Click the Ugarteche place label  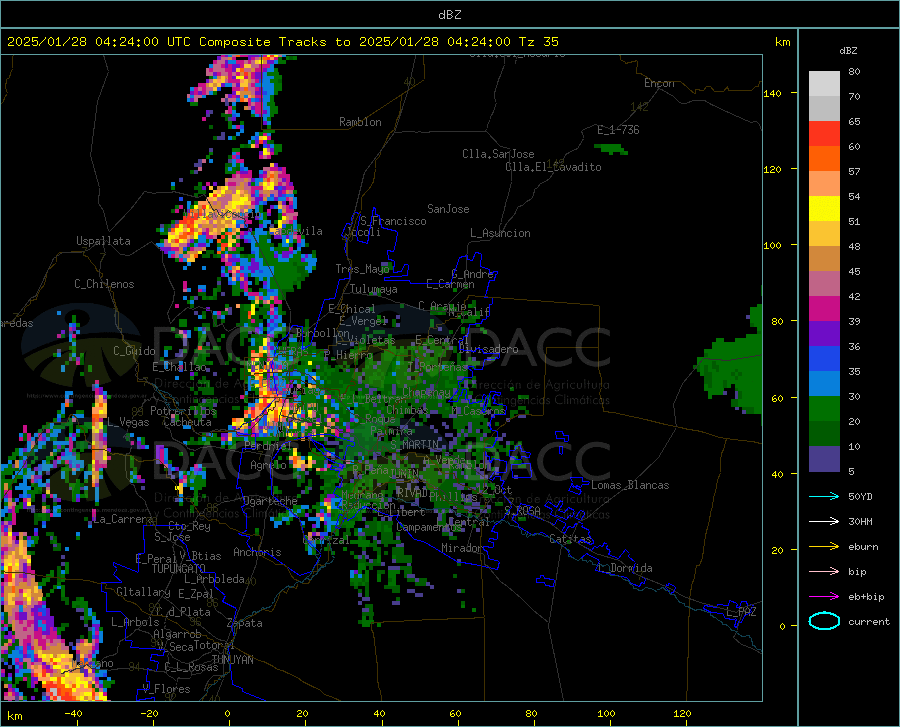(x=270, y=501)
